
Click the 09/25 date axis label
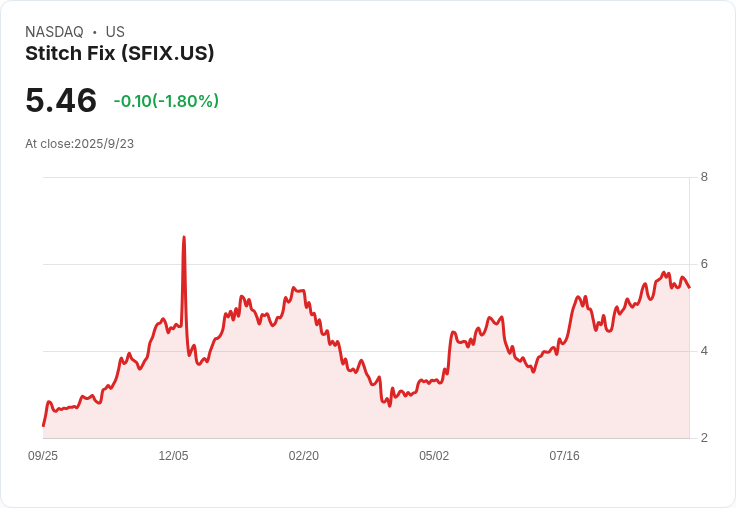point(43,456)
